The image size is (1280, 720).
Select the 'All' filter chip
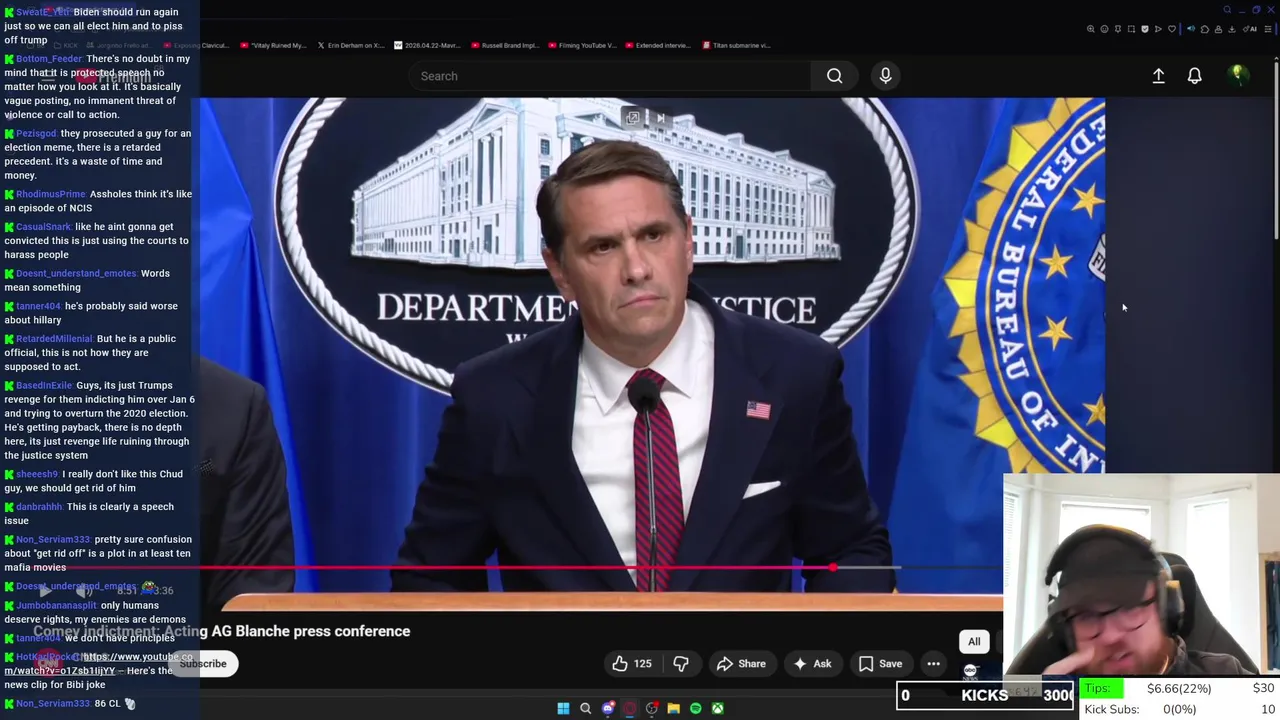click(974, 641)
